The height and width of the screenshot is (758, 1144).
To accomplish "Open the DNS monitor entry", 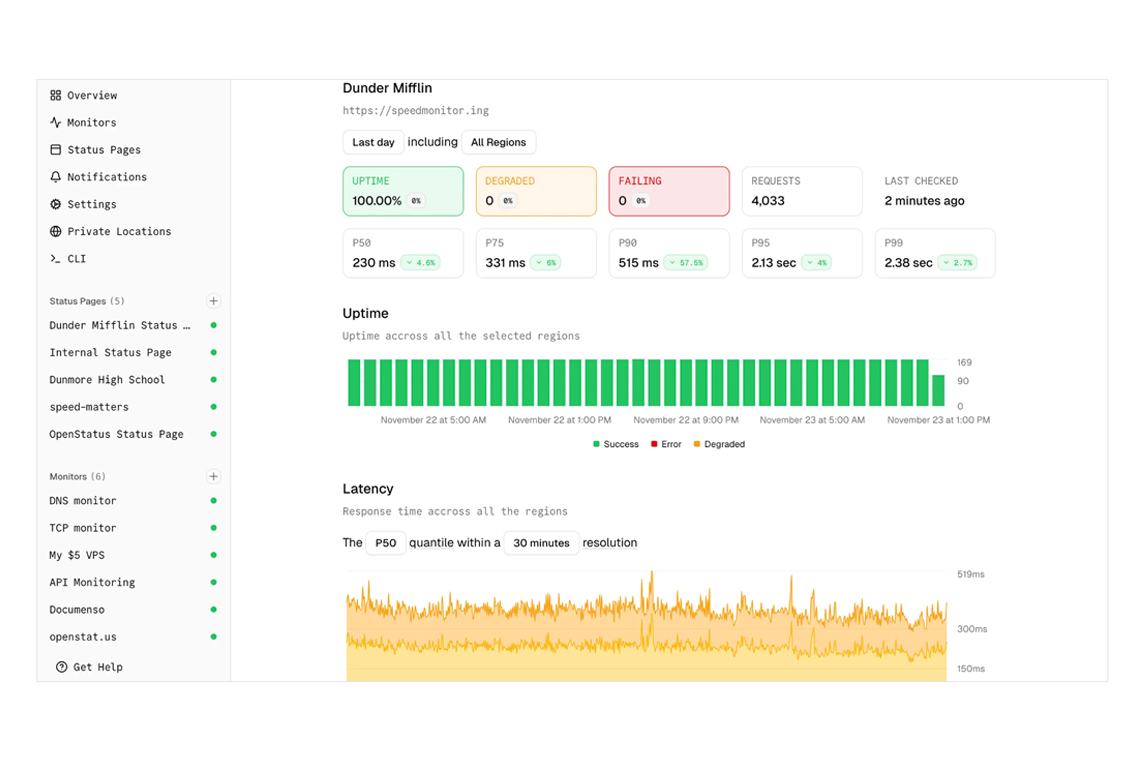I will click(83, 501).
